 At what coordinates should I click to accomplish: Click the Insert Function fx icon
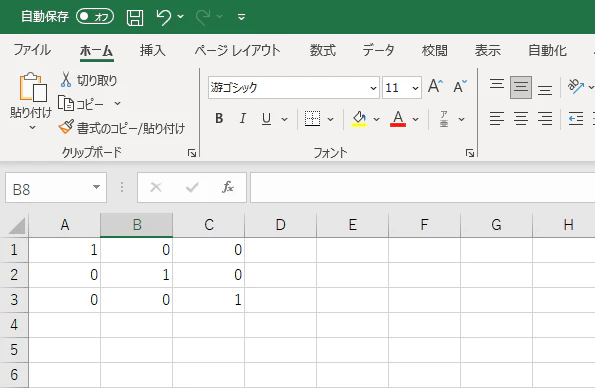[228, 187]
